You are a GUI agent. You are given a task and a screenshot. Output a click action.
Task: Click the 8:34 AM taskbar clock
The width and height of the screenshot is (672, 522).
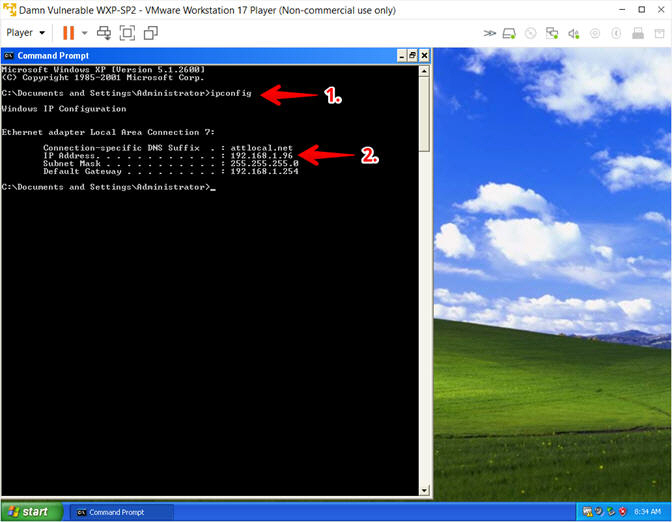click(647, 512)
